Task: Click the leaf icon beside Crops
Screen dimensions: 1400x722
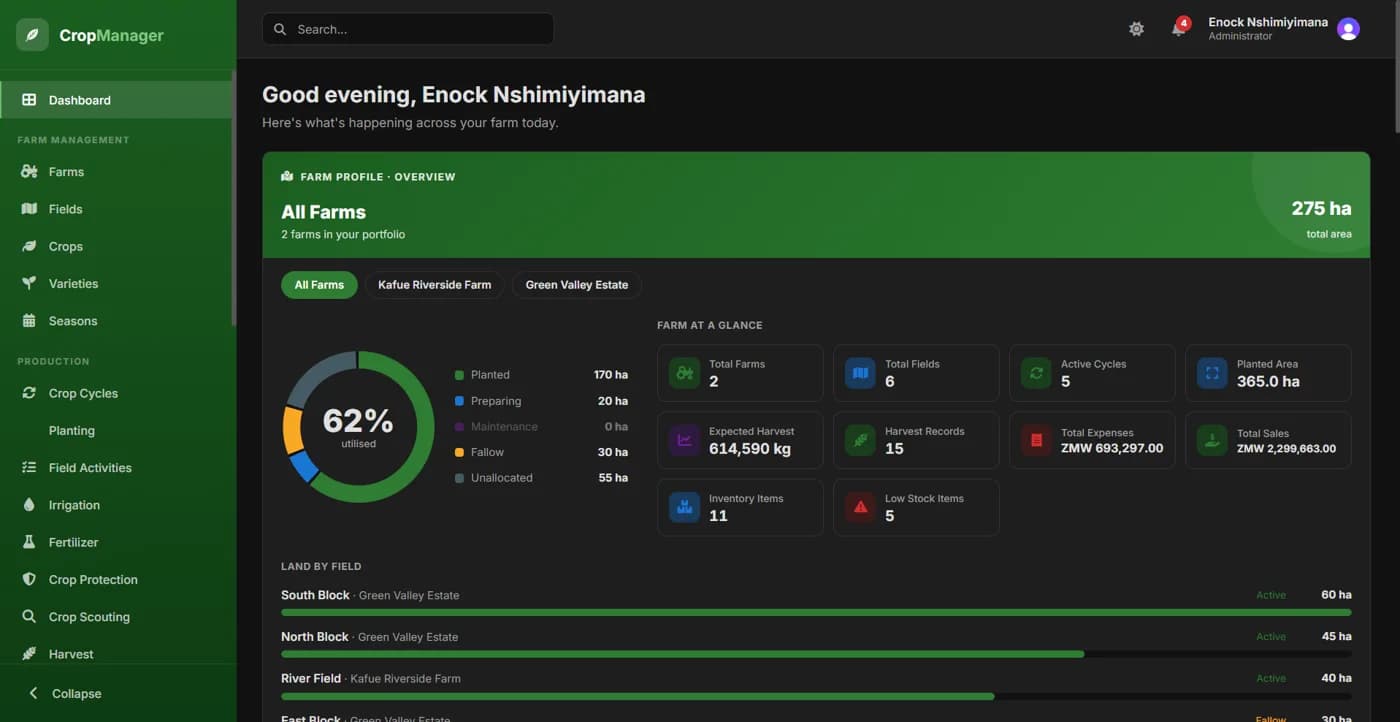Action: pyautogui.click(x=29, y=246)
